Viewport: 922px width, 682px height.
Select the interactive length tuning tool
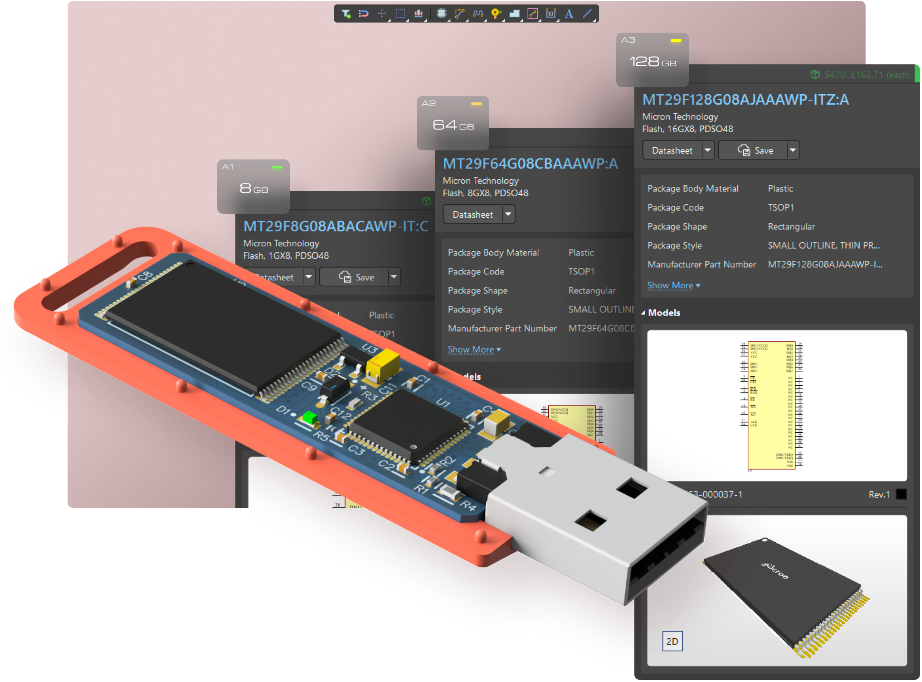(x=478, y=14)
